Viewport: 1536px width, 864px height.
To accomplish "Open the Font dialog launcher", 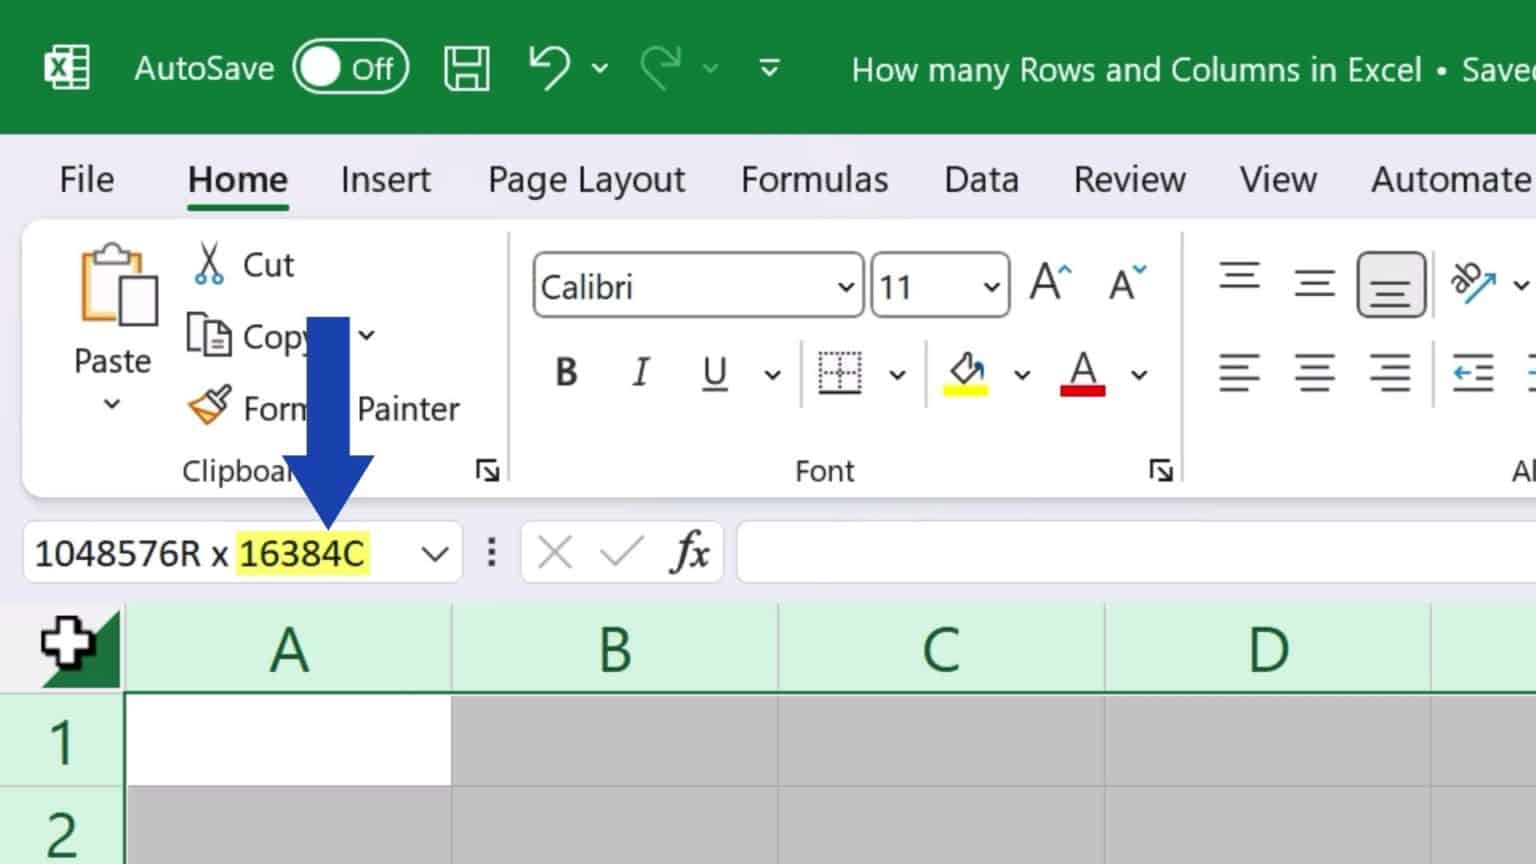I will pos(1161,470).
